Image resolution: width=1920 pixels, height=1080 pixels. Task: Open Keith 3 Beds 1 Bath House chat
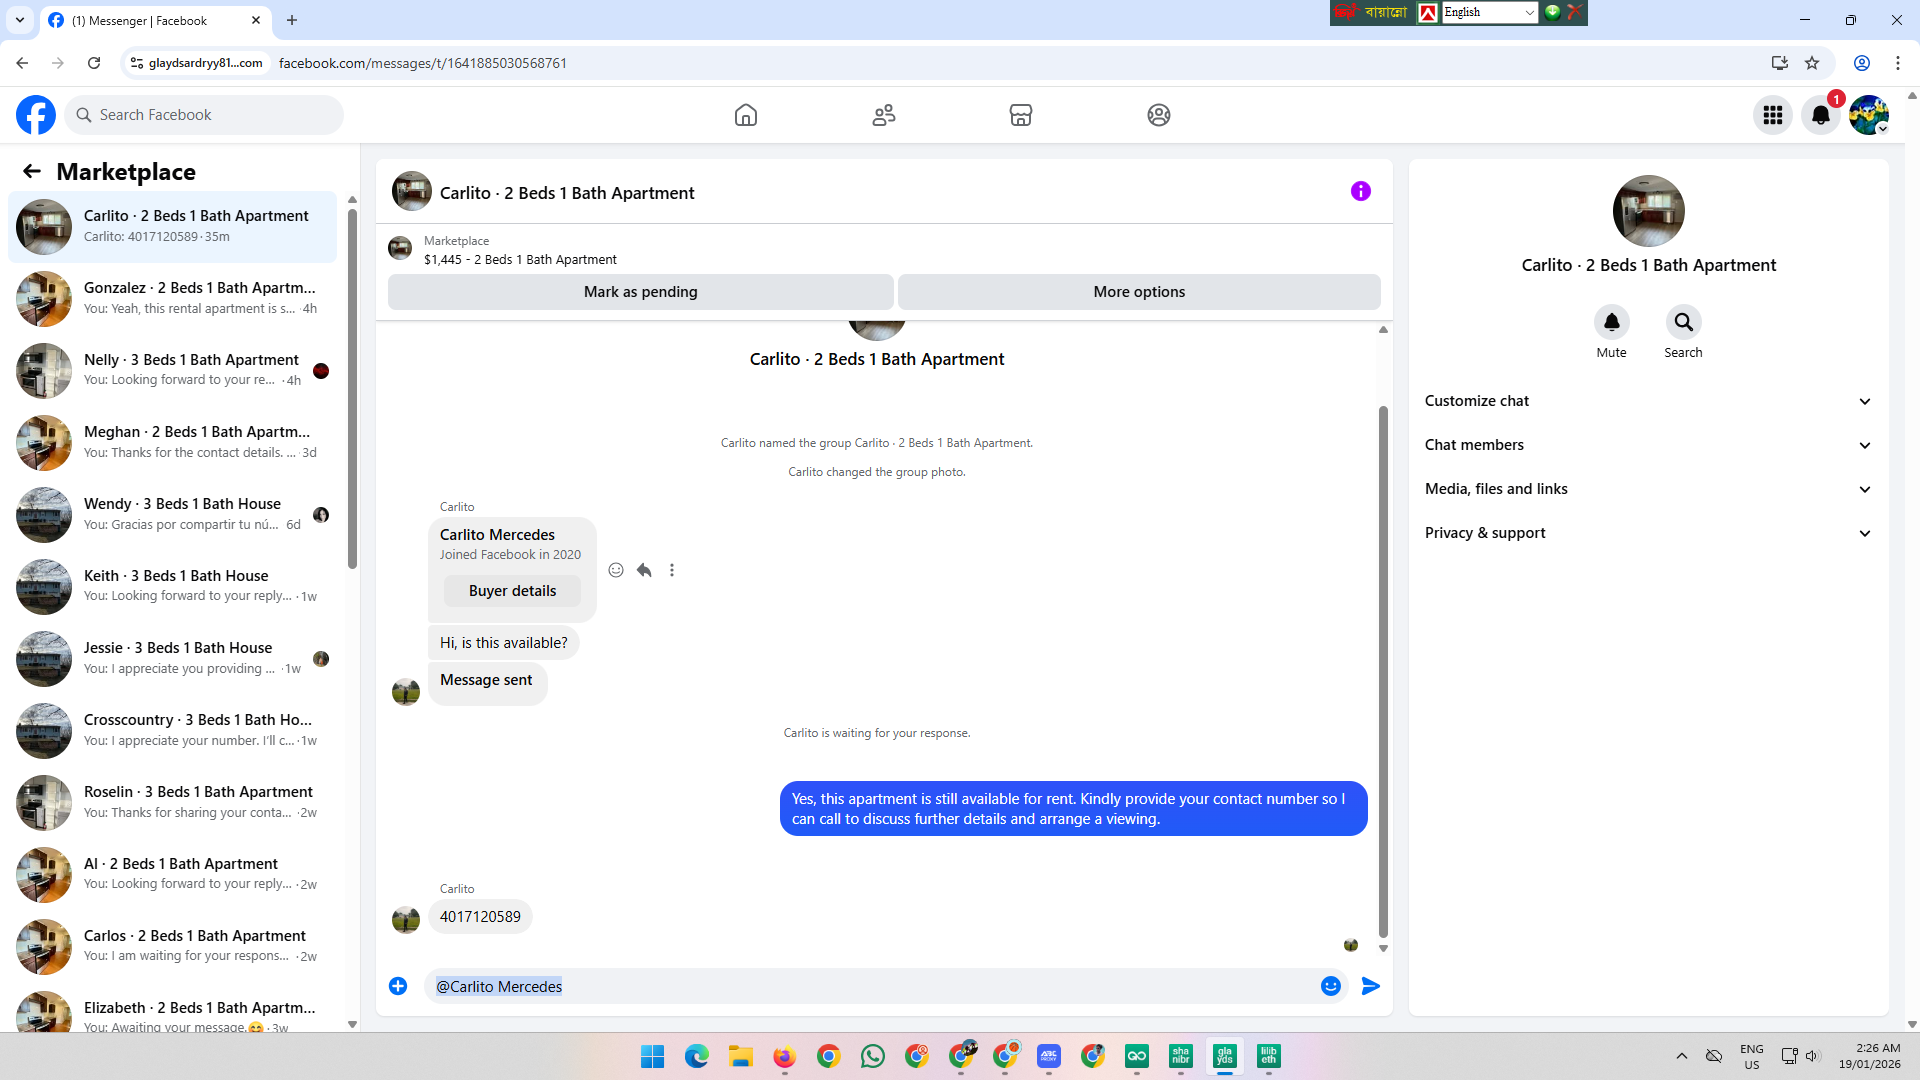[x=172, y=586]
